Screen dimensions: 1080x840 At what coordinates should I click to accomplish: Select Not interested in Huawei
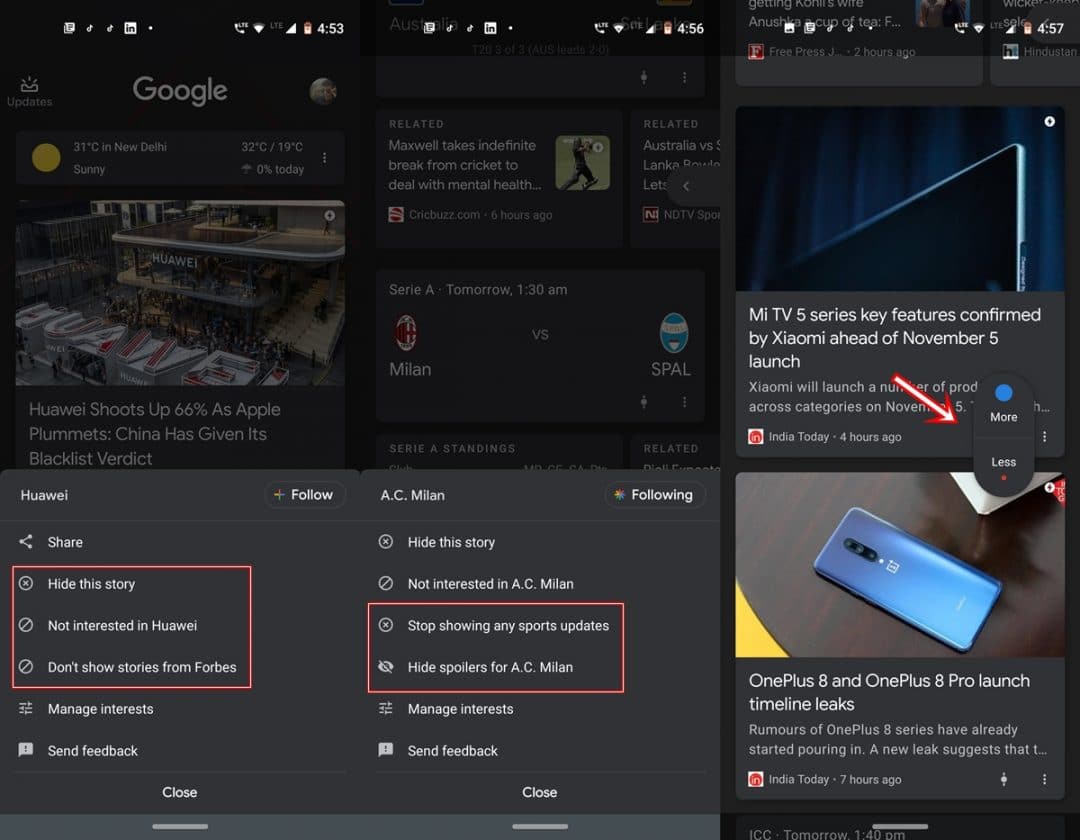click(x=122, y=626)
